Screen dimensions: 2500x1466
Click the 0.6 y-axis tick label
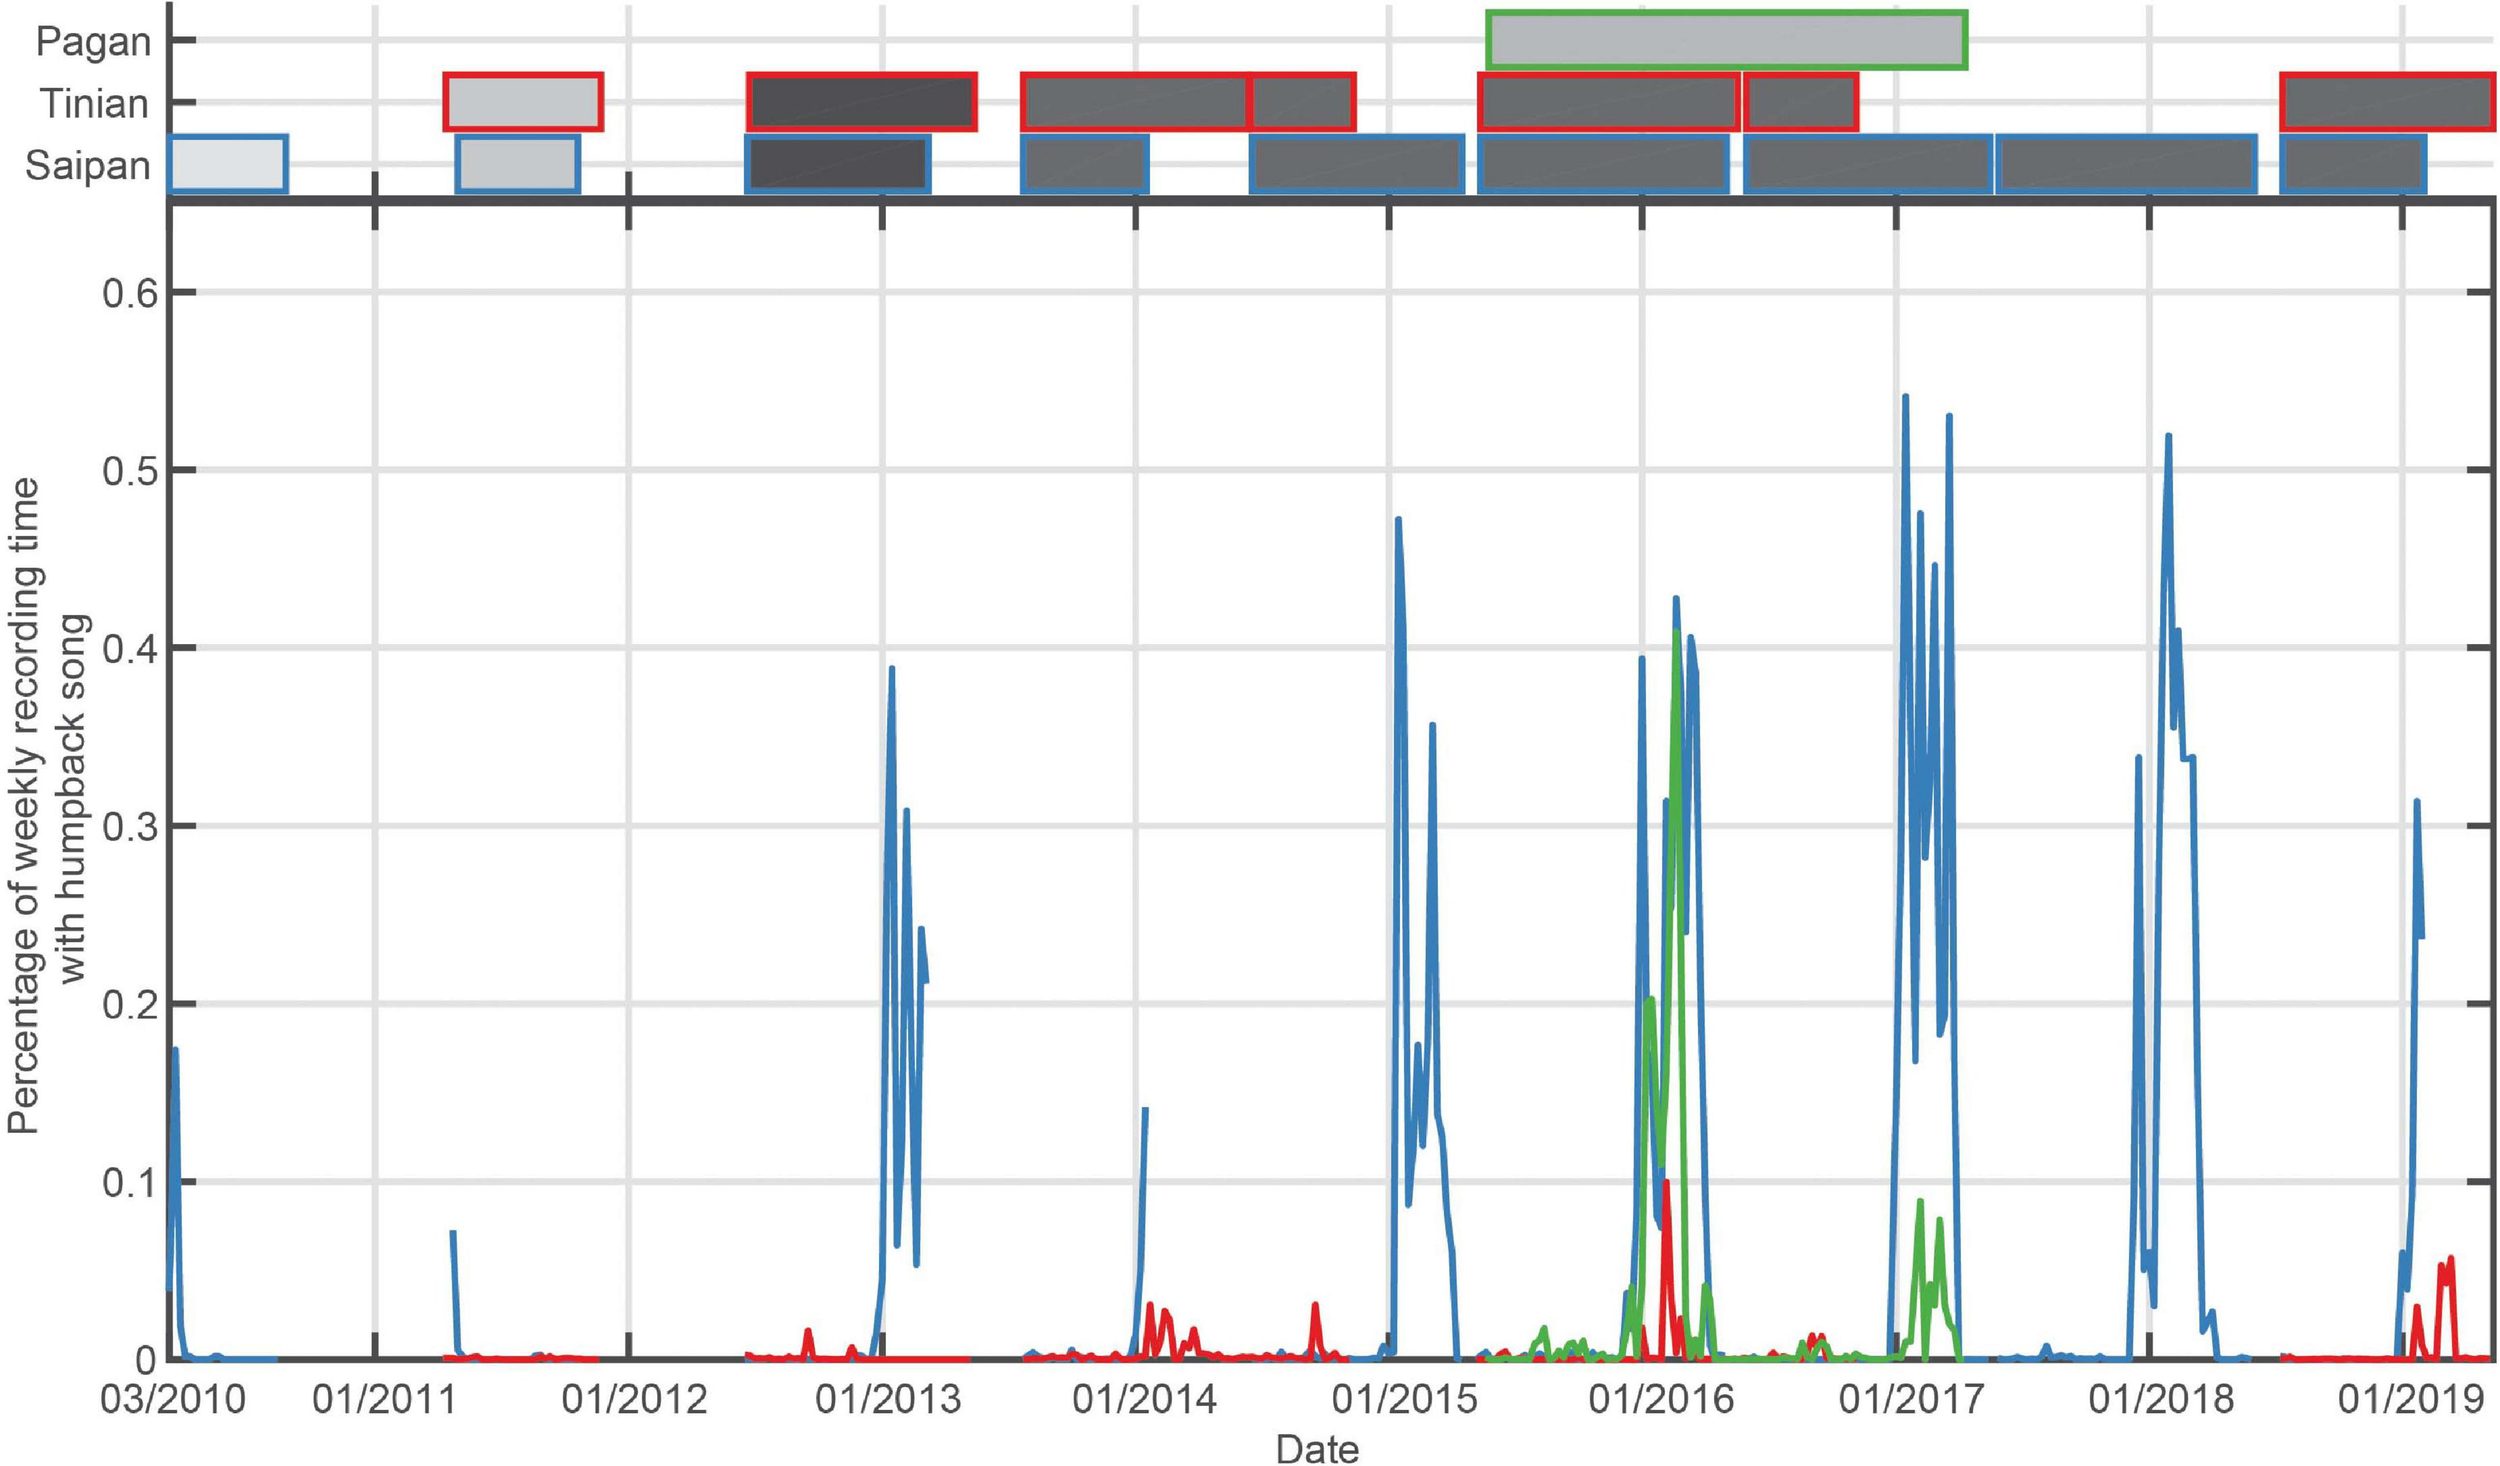tap(130, 293)
